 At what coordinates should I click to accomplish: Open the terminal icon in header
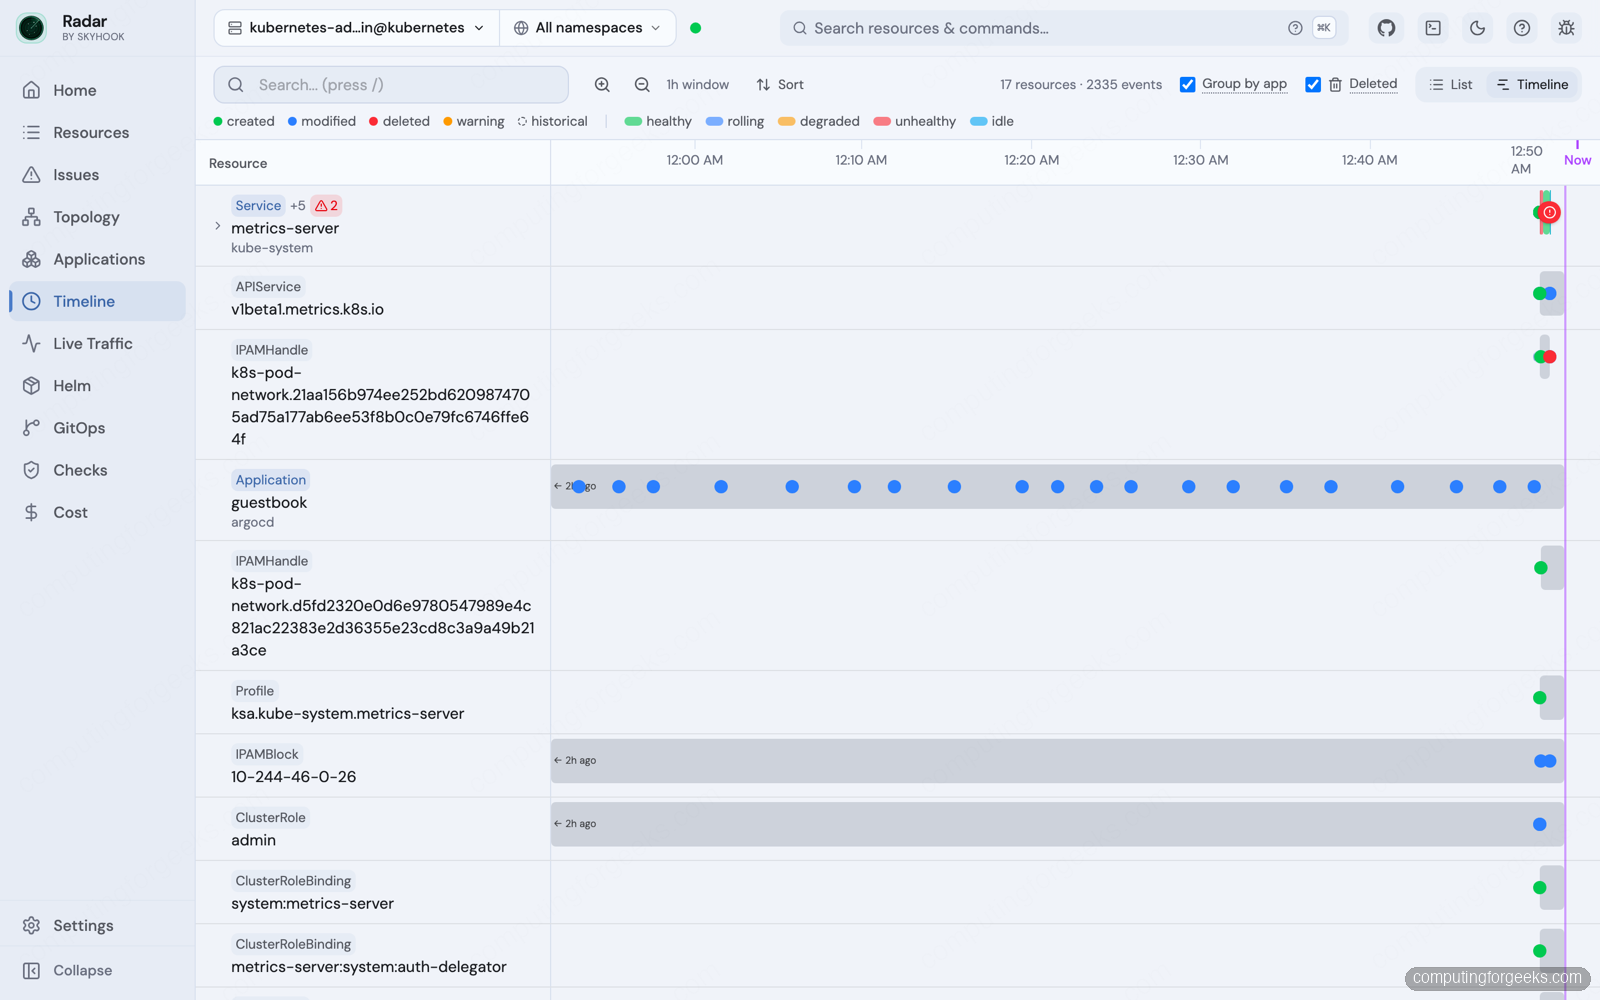point(1433,28)
